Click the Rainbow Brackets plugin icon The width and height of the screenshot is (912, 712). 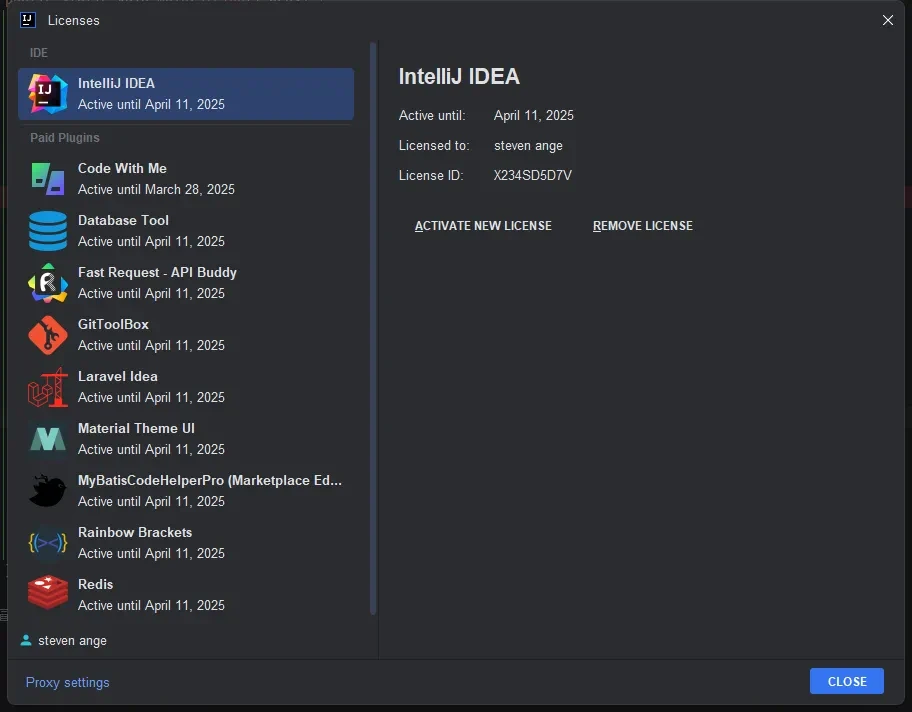click(47, 543)
